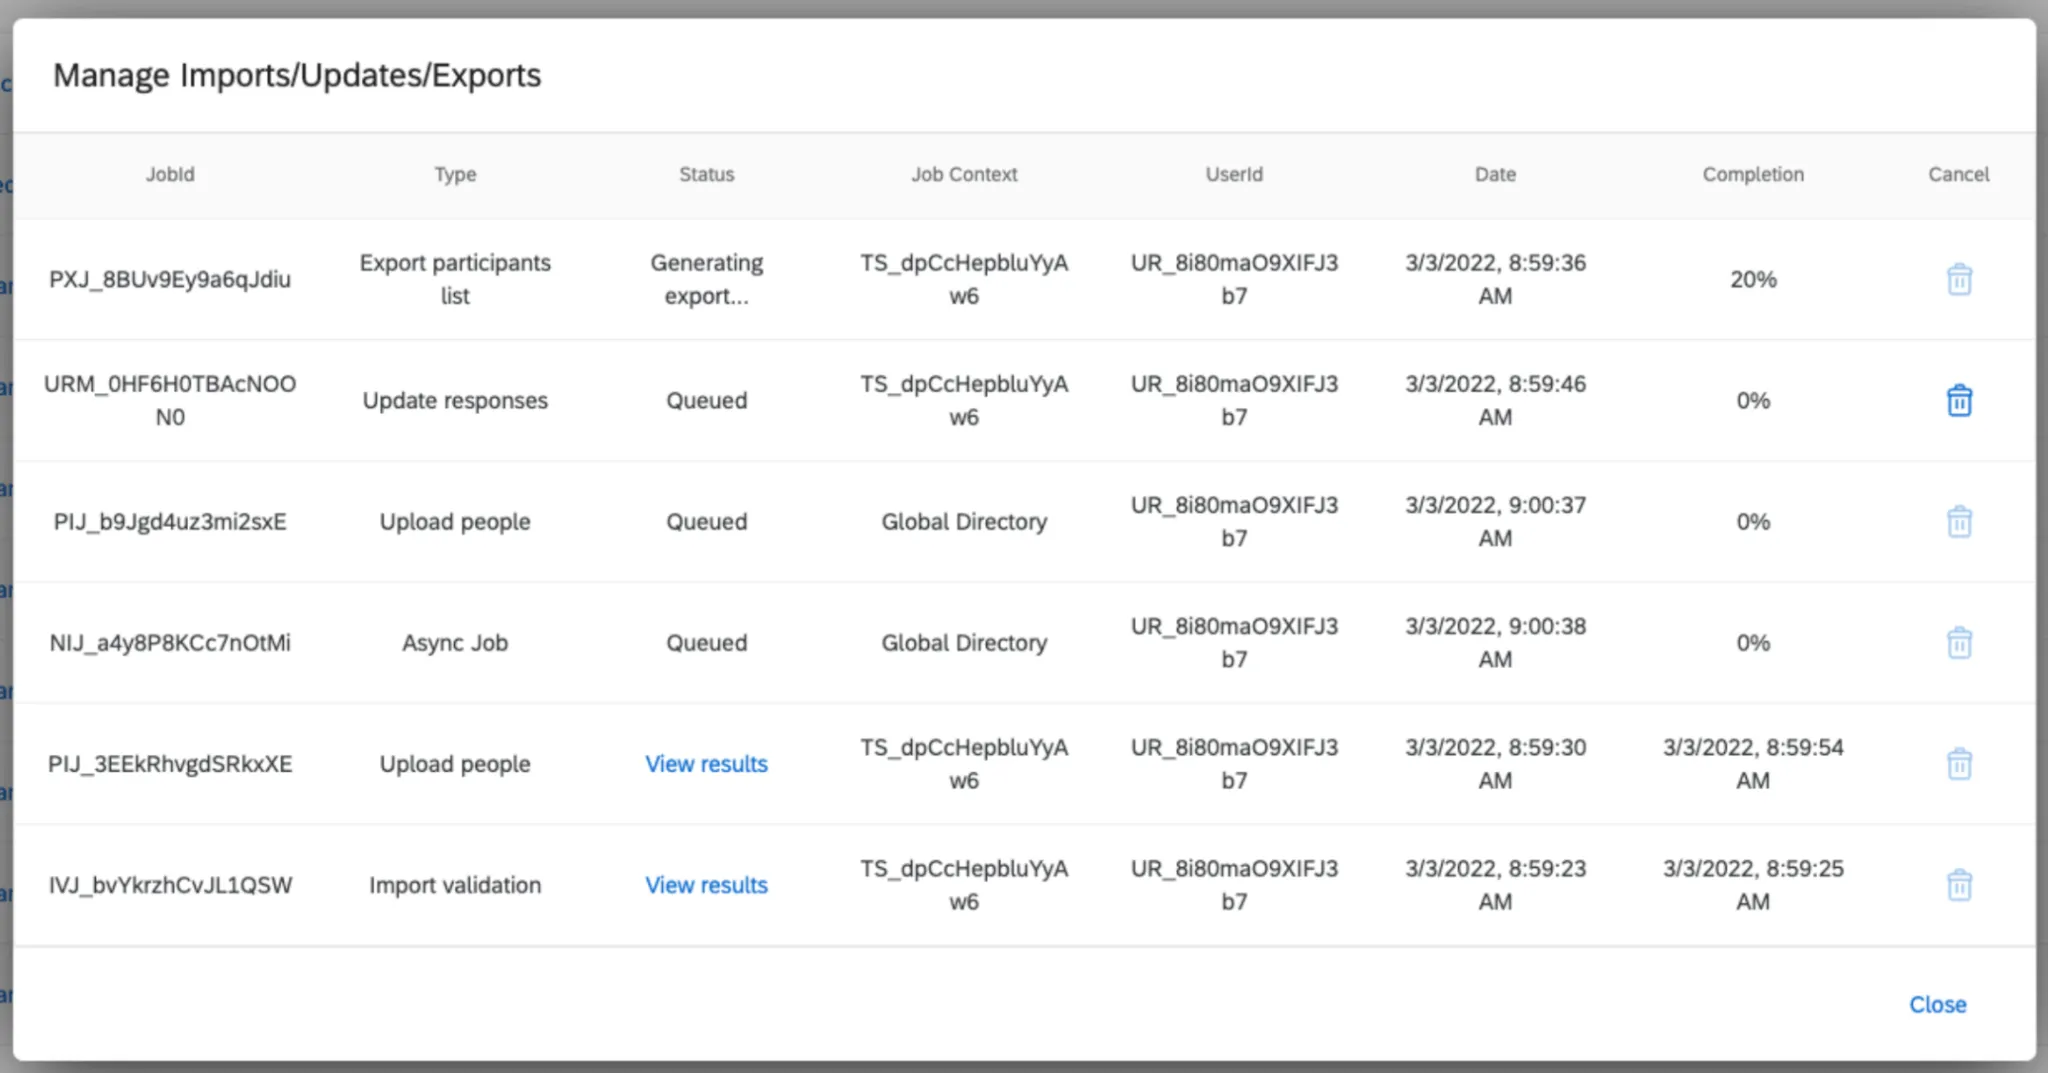Cancel the Import validation job
The image size is (2048, 1073).
click(1959, 884)
